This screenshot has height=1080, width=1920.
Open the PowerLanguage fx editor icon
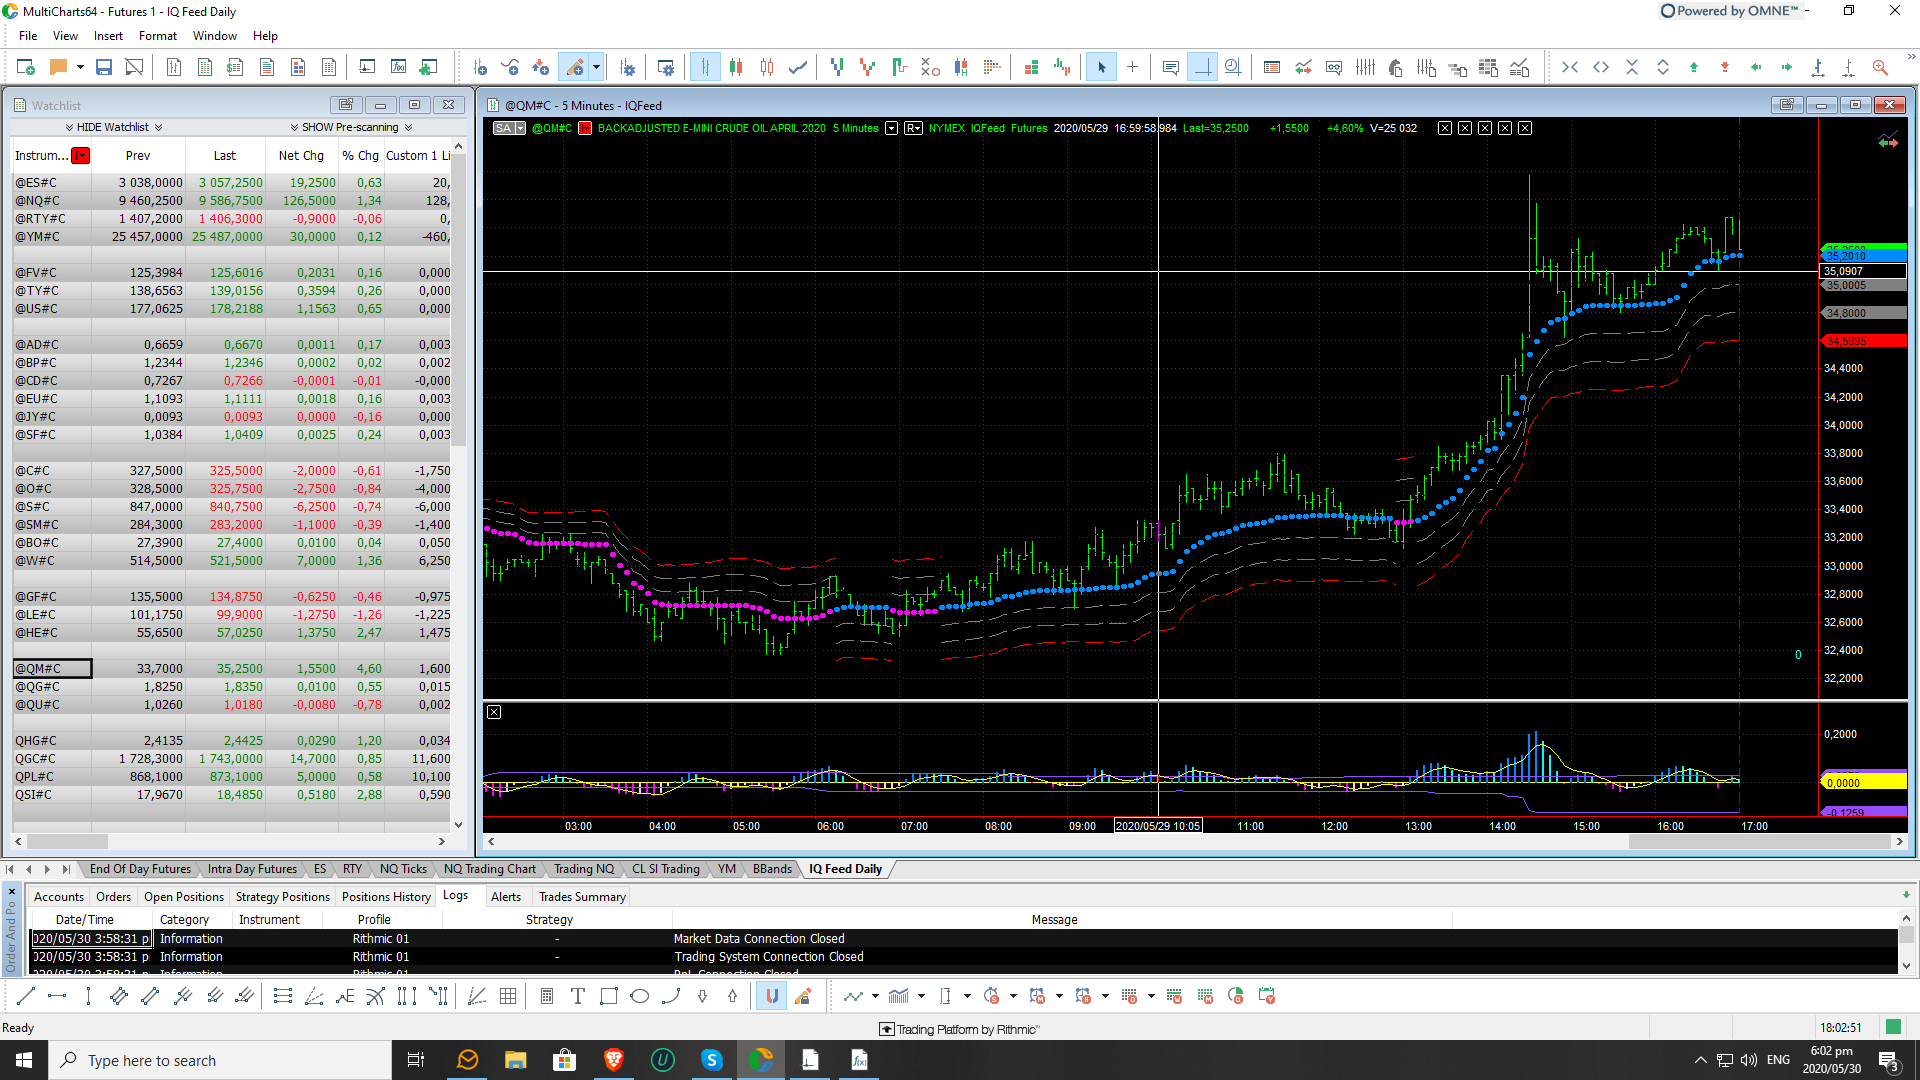point(398,67)
